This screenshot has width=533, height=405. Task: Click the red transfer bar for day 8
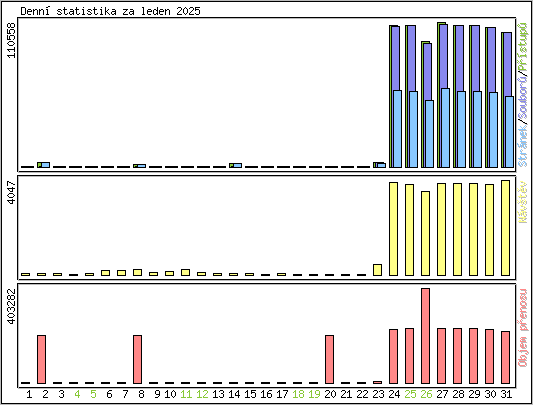[x=137, y=359]
